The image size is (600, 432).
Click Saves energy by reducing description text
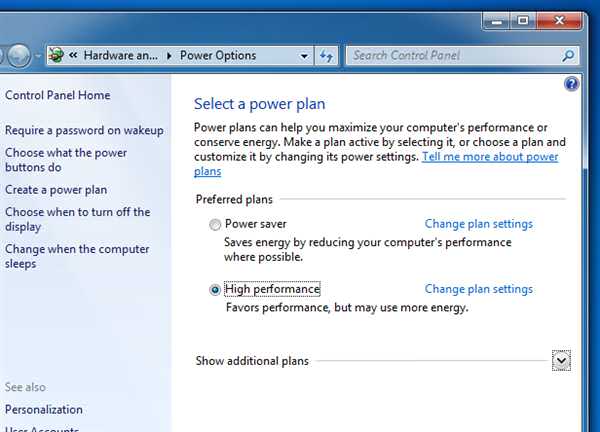tap(368, 249)
